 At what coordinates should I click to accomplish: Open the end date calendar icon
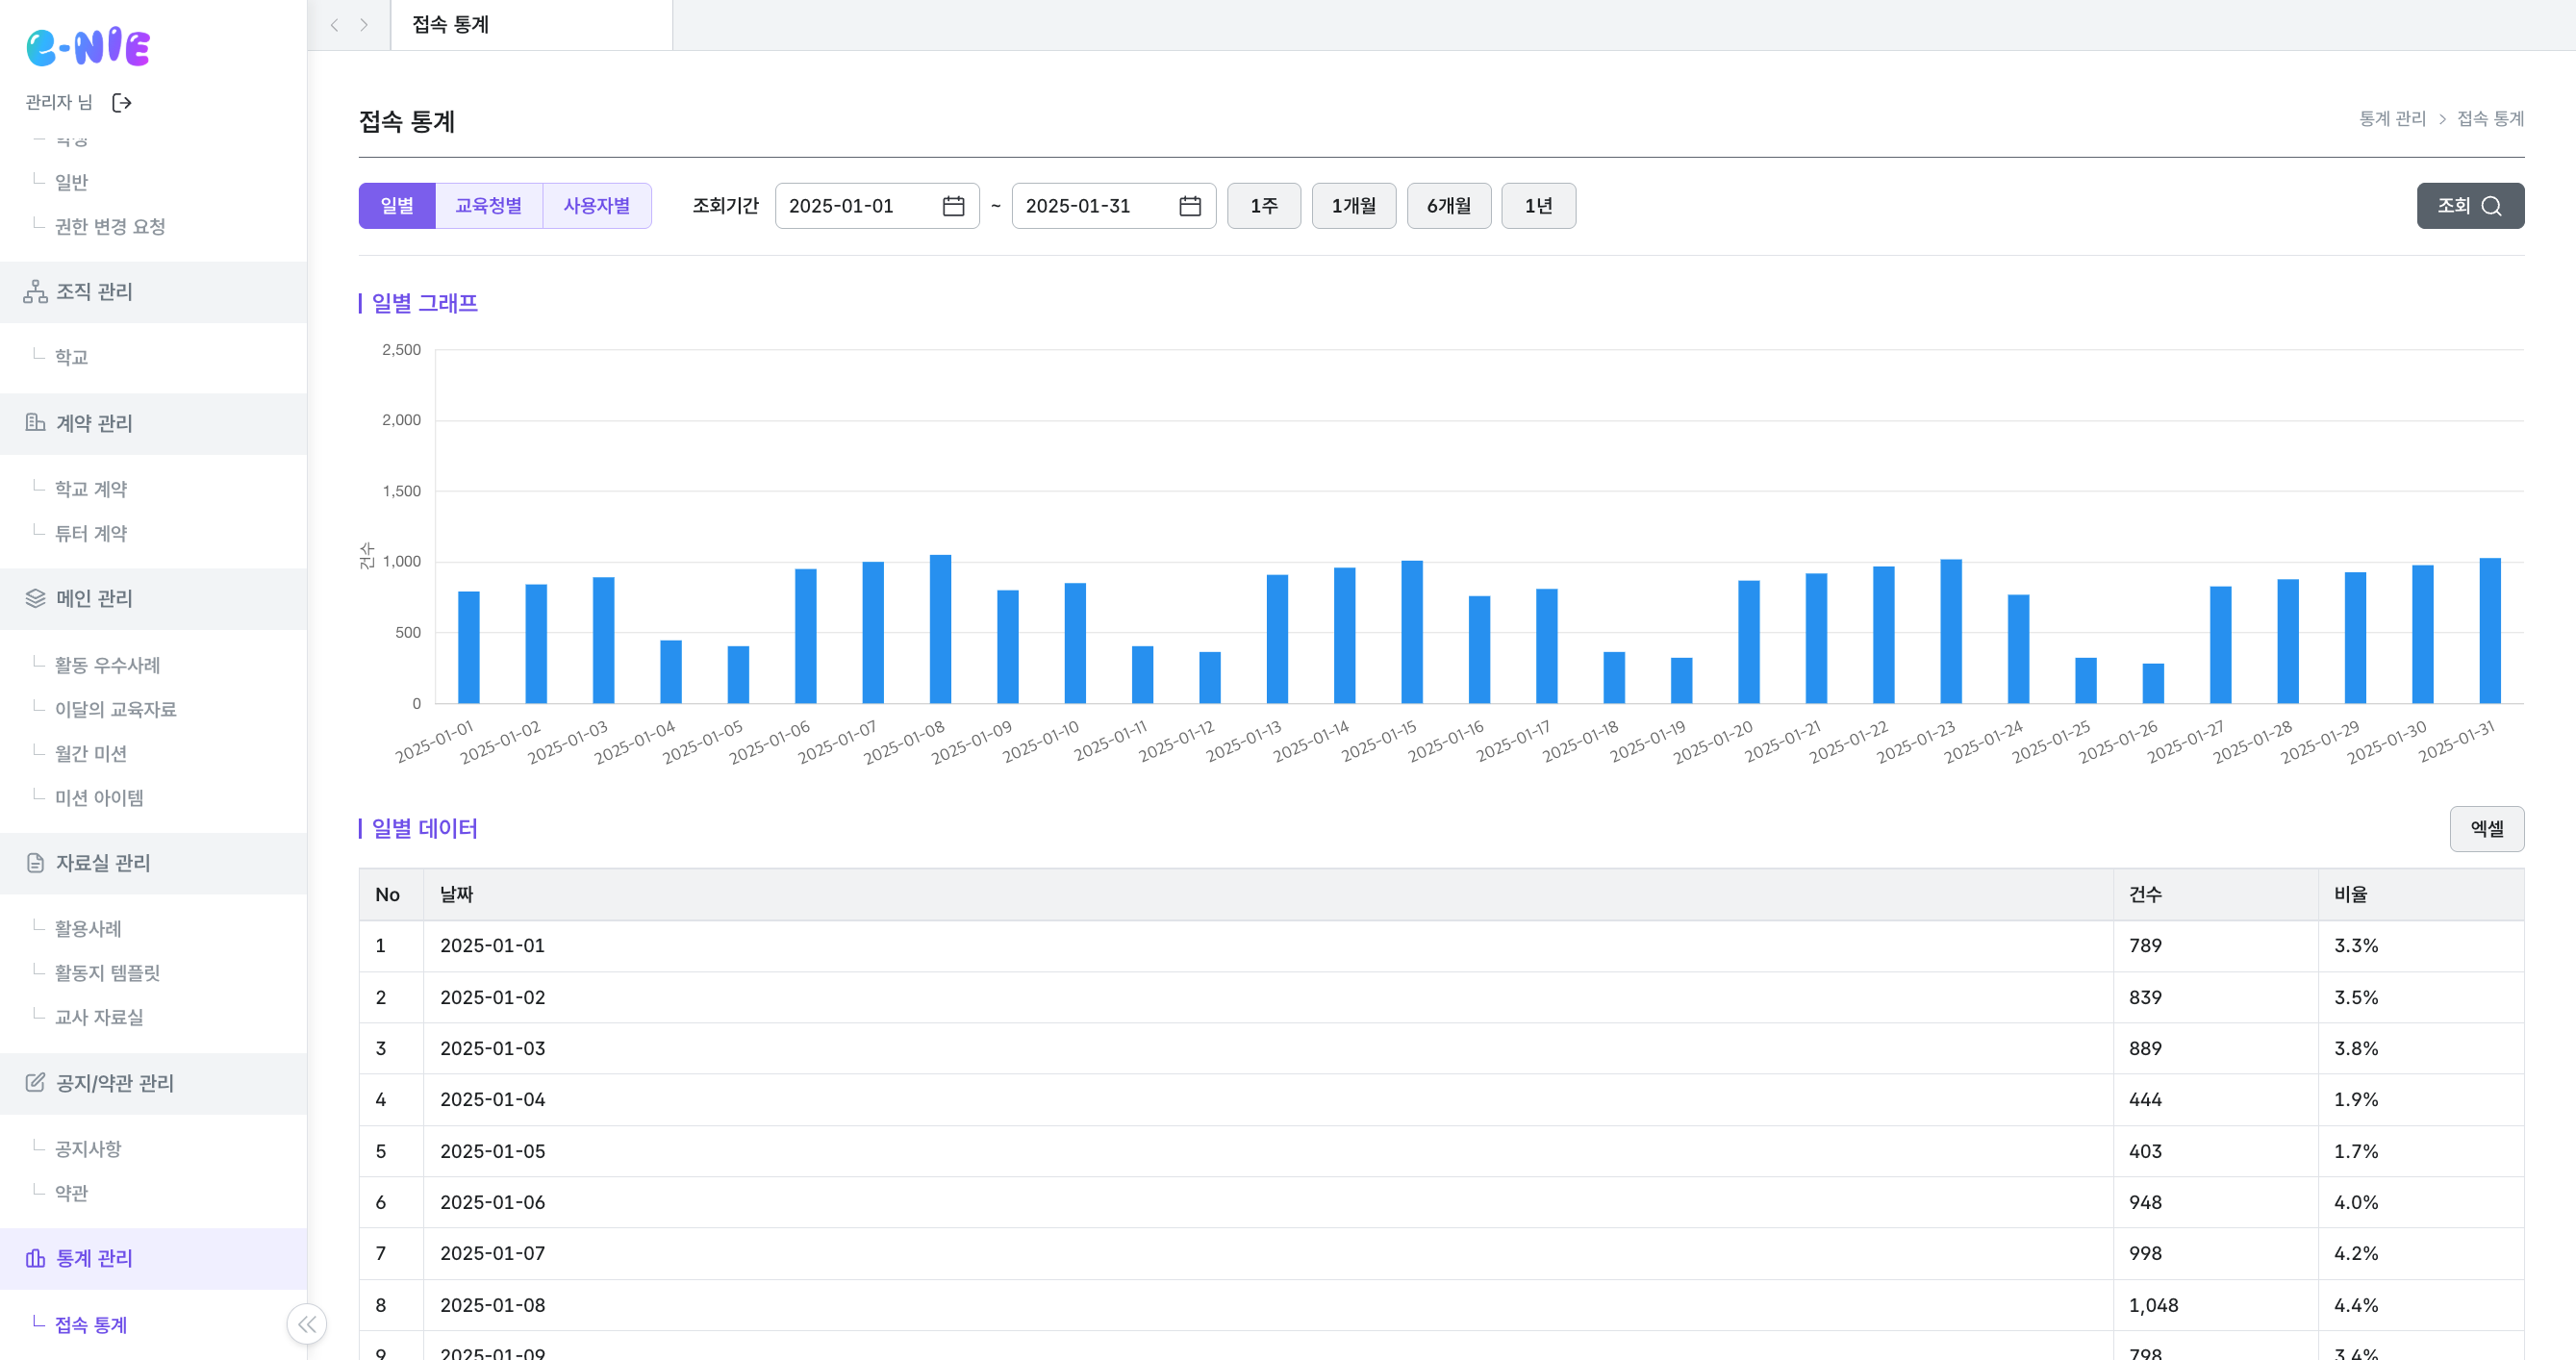tap(1189, 206)
